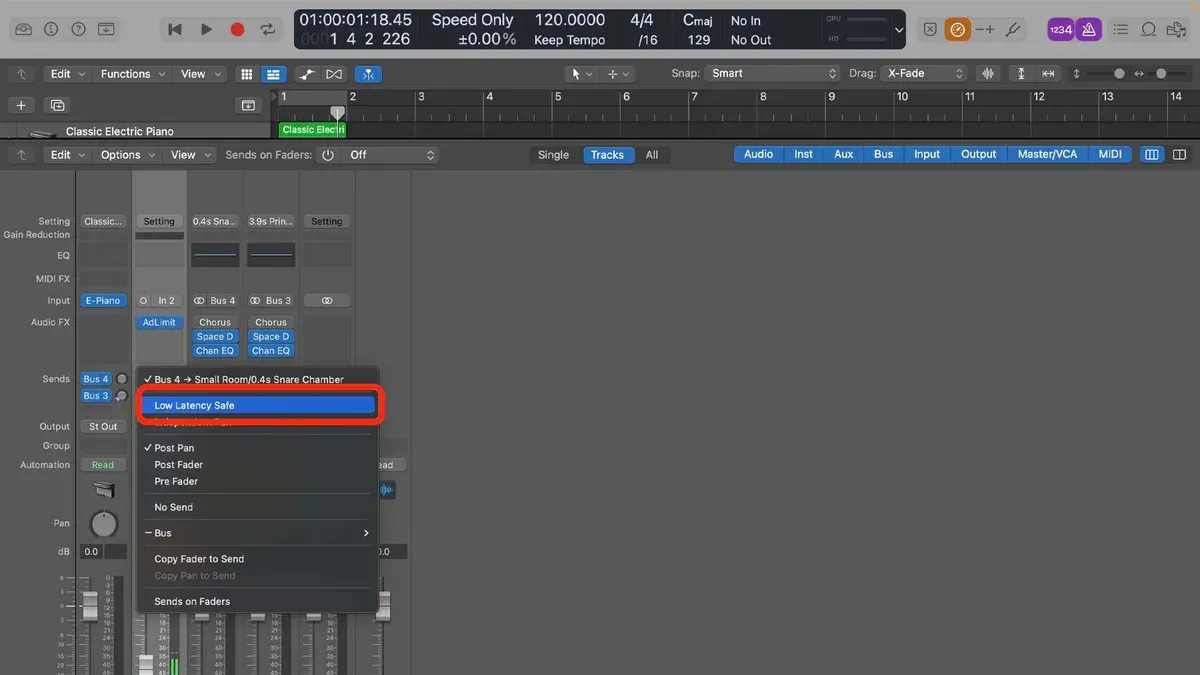Show automation with the automation curve icon
1200x675 pixels.
(x=308, y=74)
